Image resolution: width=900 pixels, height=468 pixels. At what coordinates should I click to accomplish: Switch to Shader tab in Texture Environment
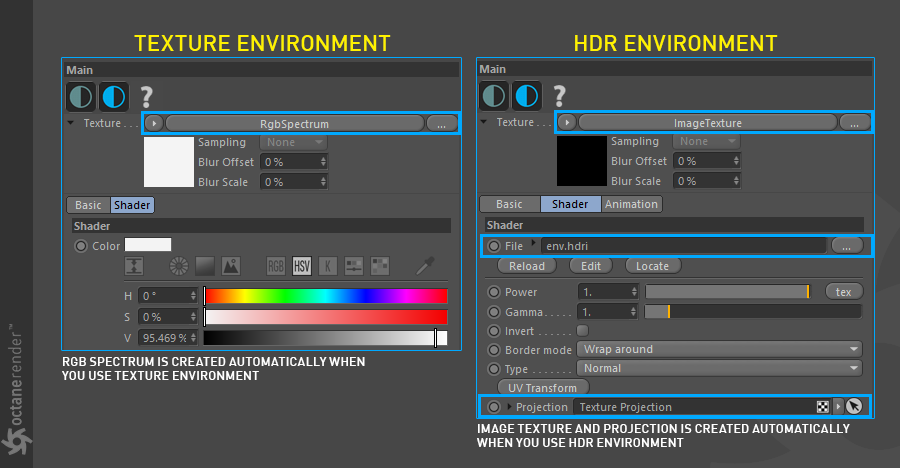132,205
